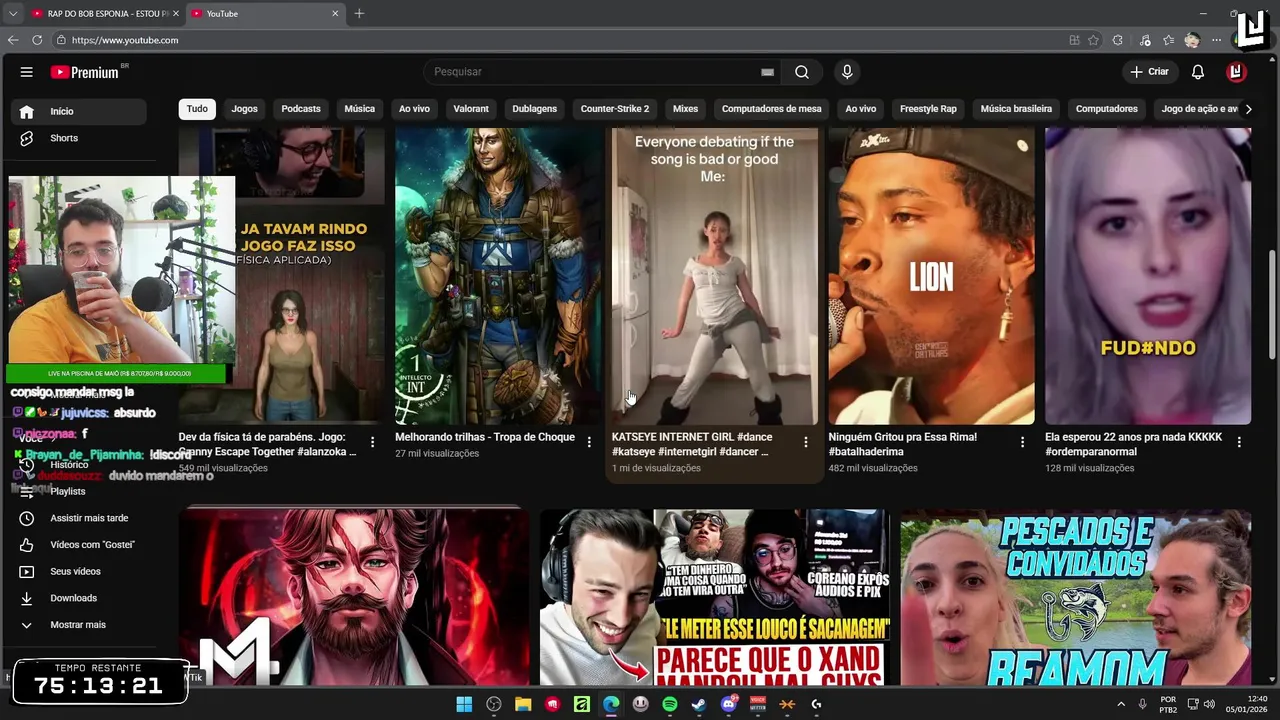Screen dimensions: 1280x720
Task: Open a new browser tab with plus icon
Action: [x=359, y=13]
